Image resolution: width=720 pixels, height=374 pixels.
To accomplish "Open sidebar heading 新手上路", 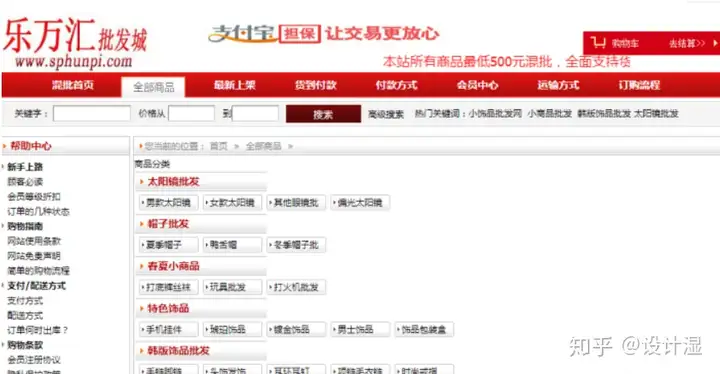I will (25, 167).
